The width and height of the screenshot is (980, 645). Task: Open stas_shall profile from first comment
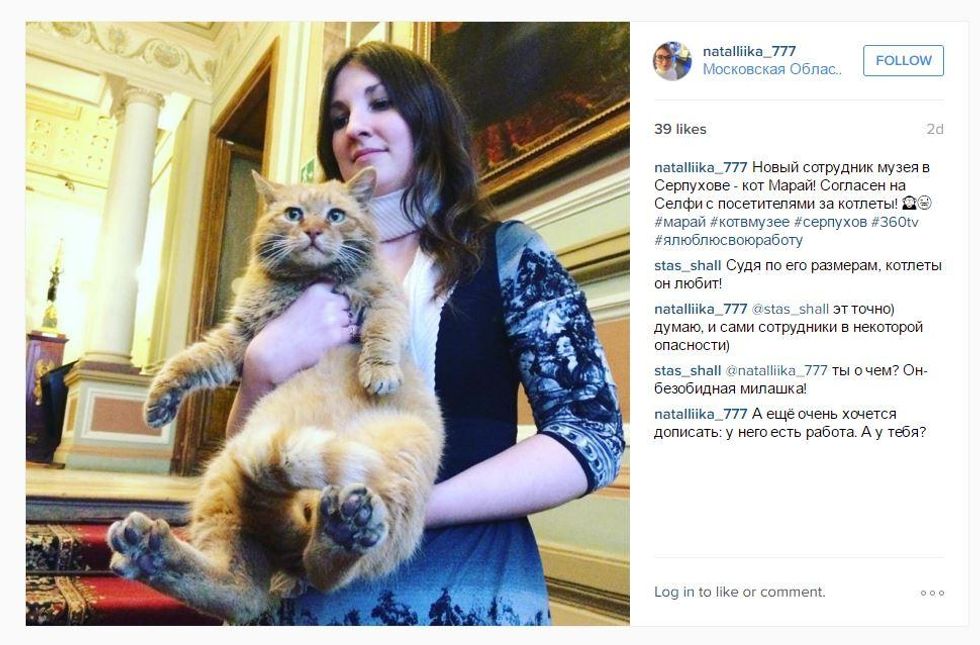point(688,266)
